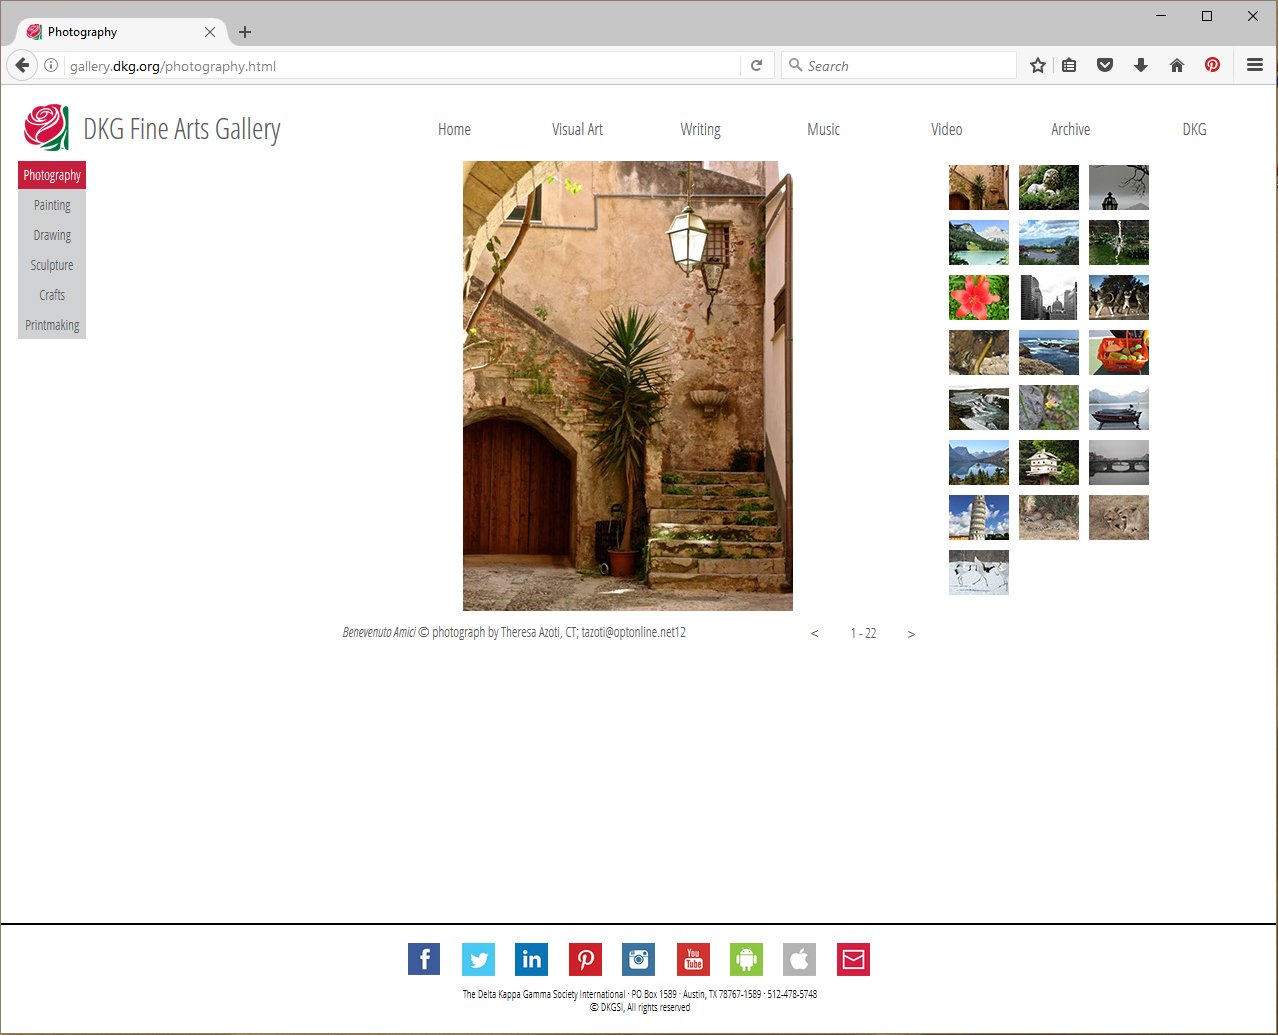Click the 1 - 22 page range text
This screenshot has height=1035, width=1278.
[x=863, y=634]
